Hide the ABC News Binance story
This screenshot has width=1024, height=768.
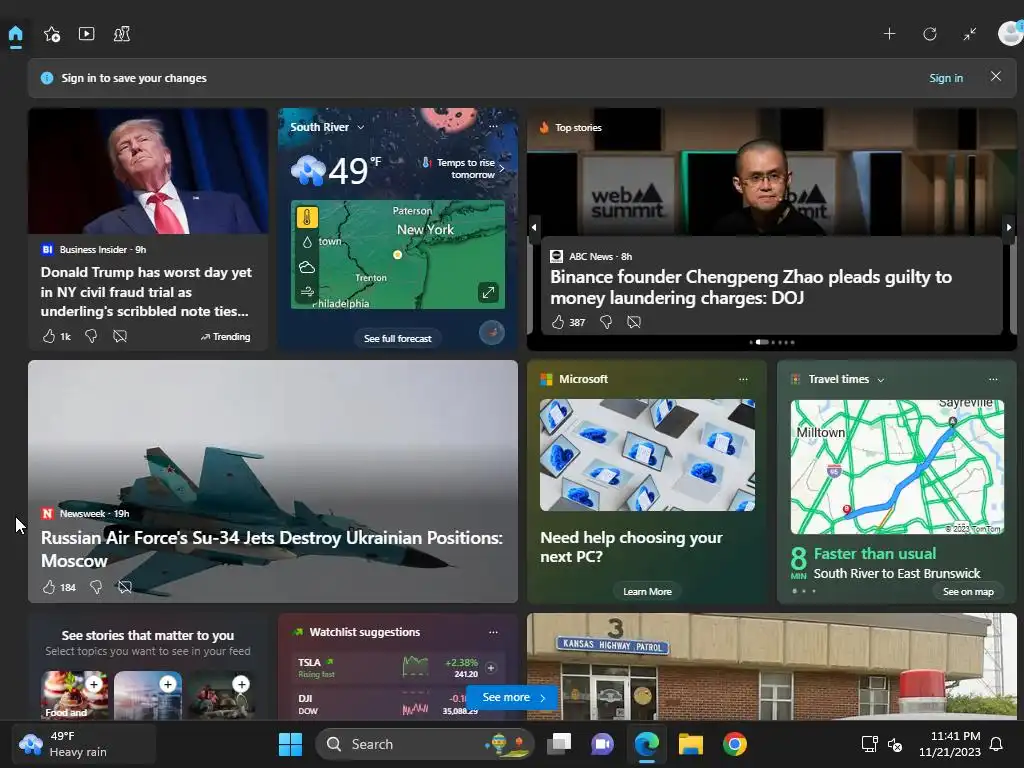point(633,322)
